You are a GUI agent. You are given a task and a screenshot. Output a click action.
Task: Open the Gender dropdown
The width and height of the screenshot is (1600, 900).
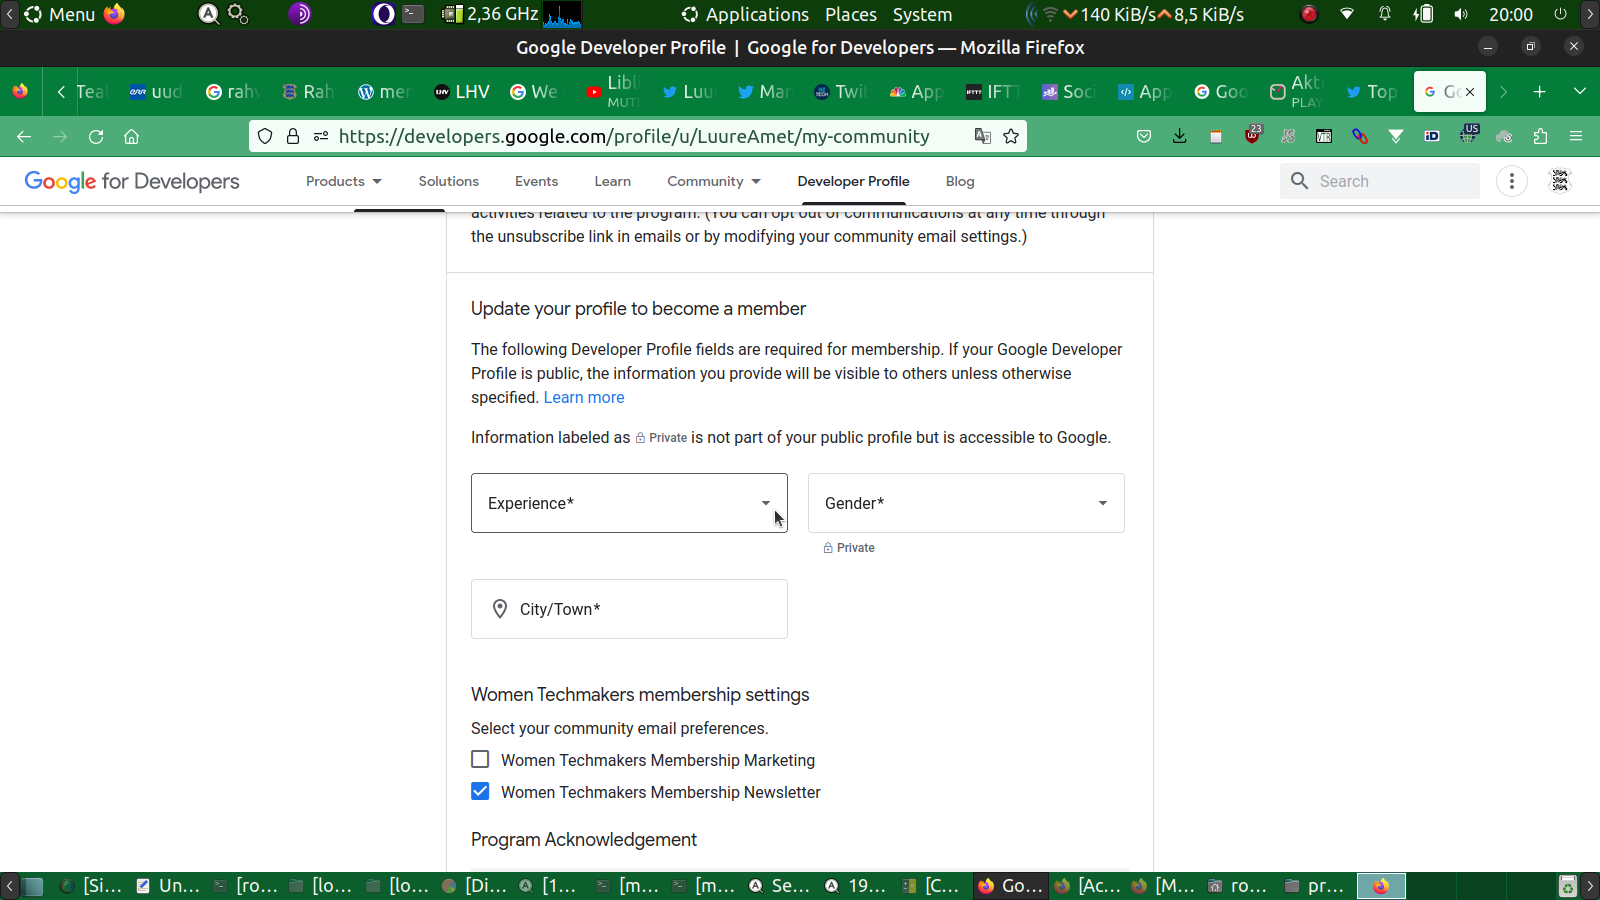(966, 503)
